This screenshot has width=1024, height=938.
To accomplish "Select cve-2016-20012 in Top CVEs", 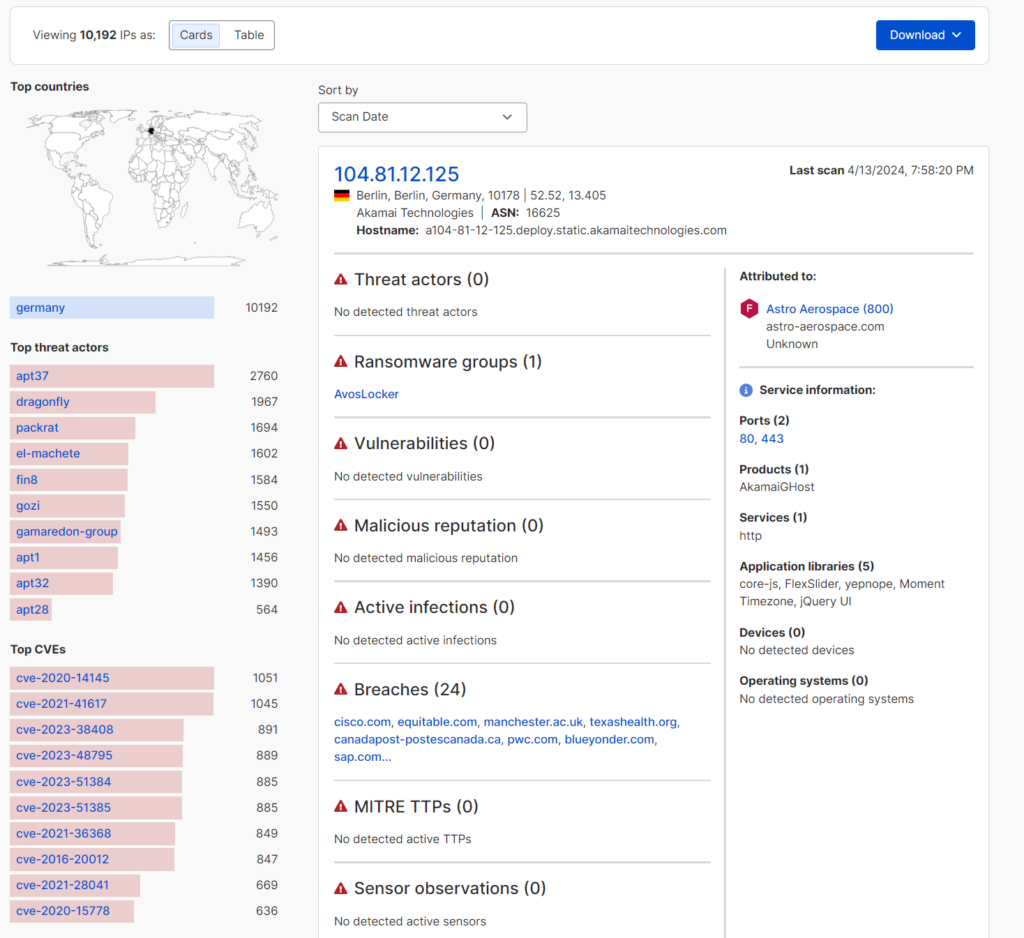I will 92,860.
